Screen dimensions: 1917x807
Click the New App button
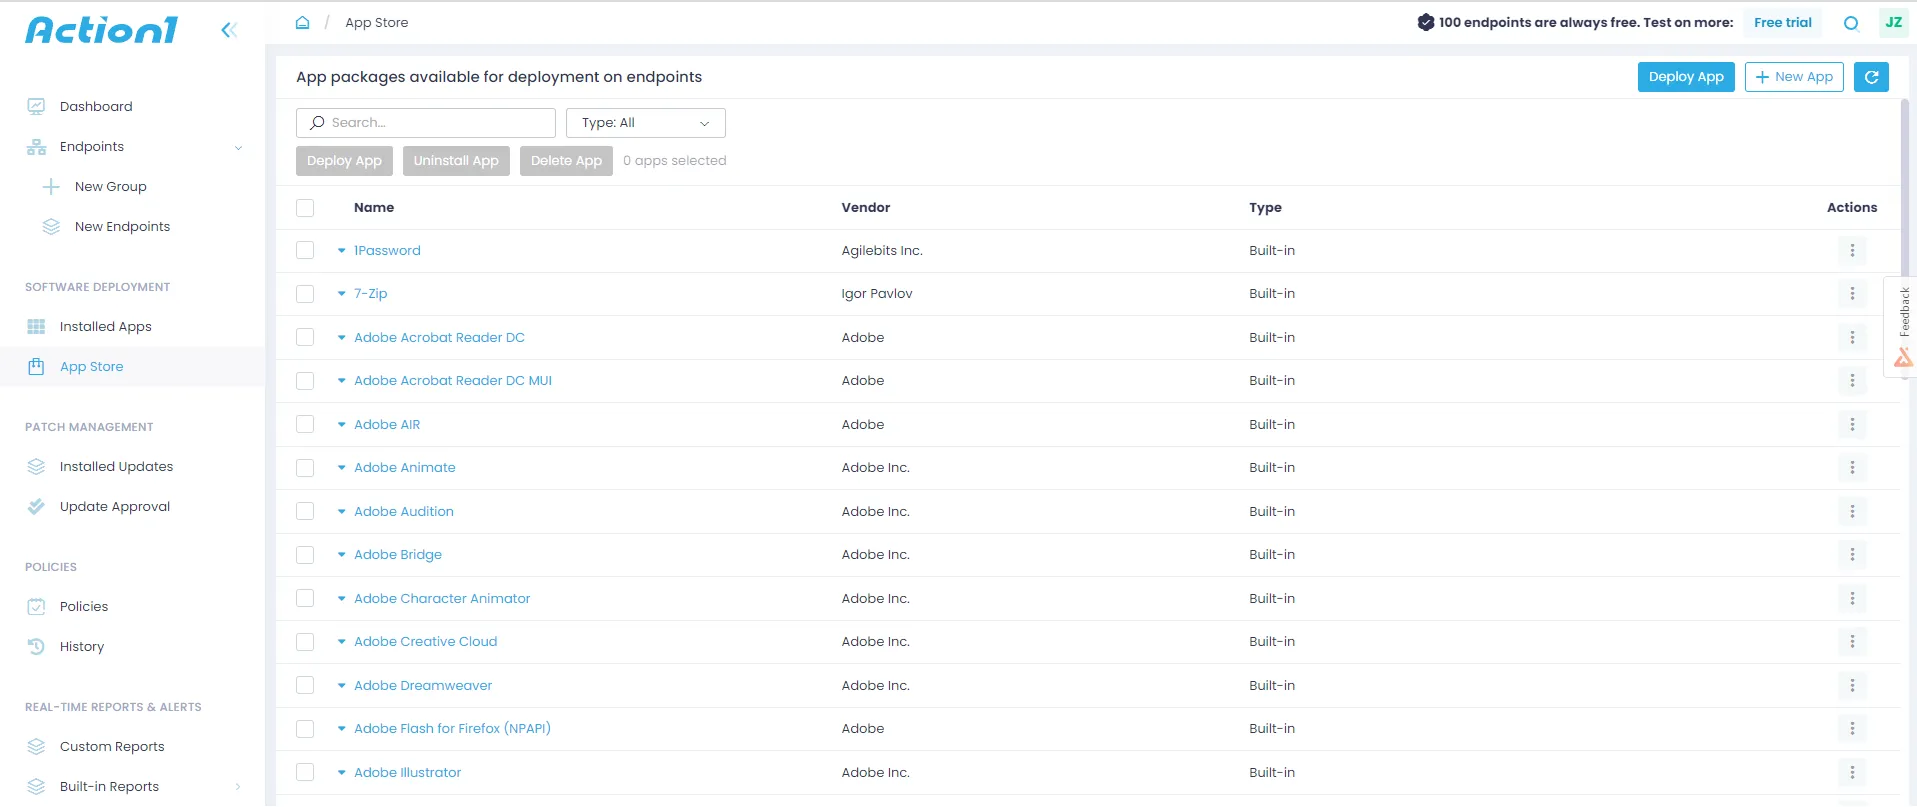coord(1793,77)
